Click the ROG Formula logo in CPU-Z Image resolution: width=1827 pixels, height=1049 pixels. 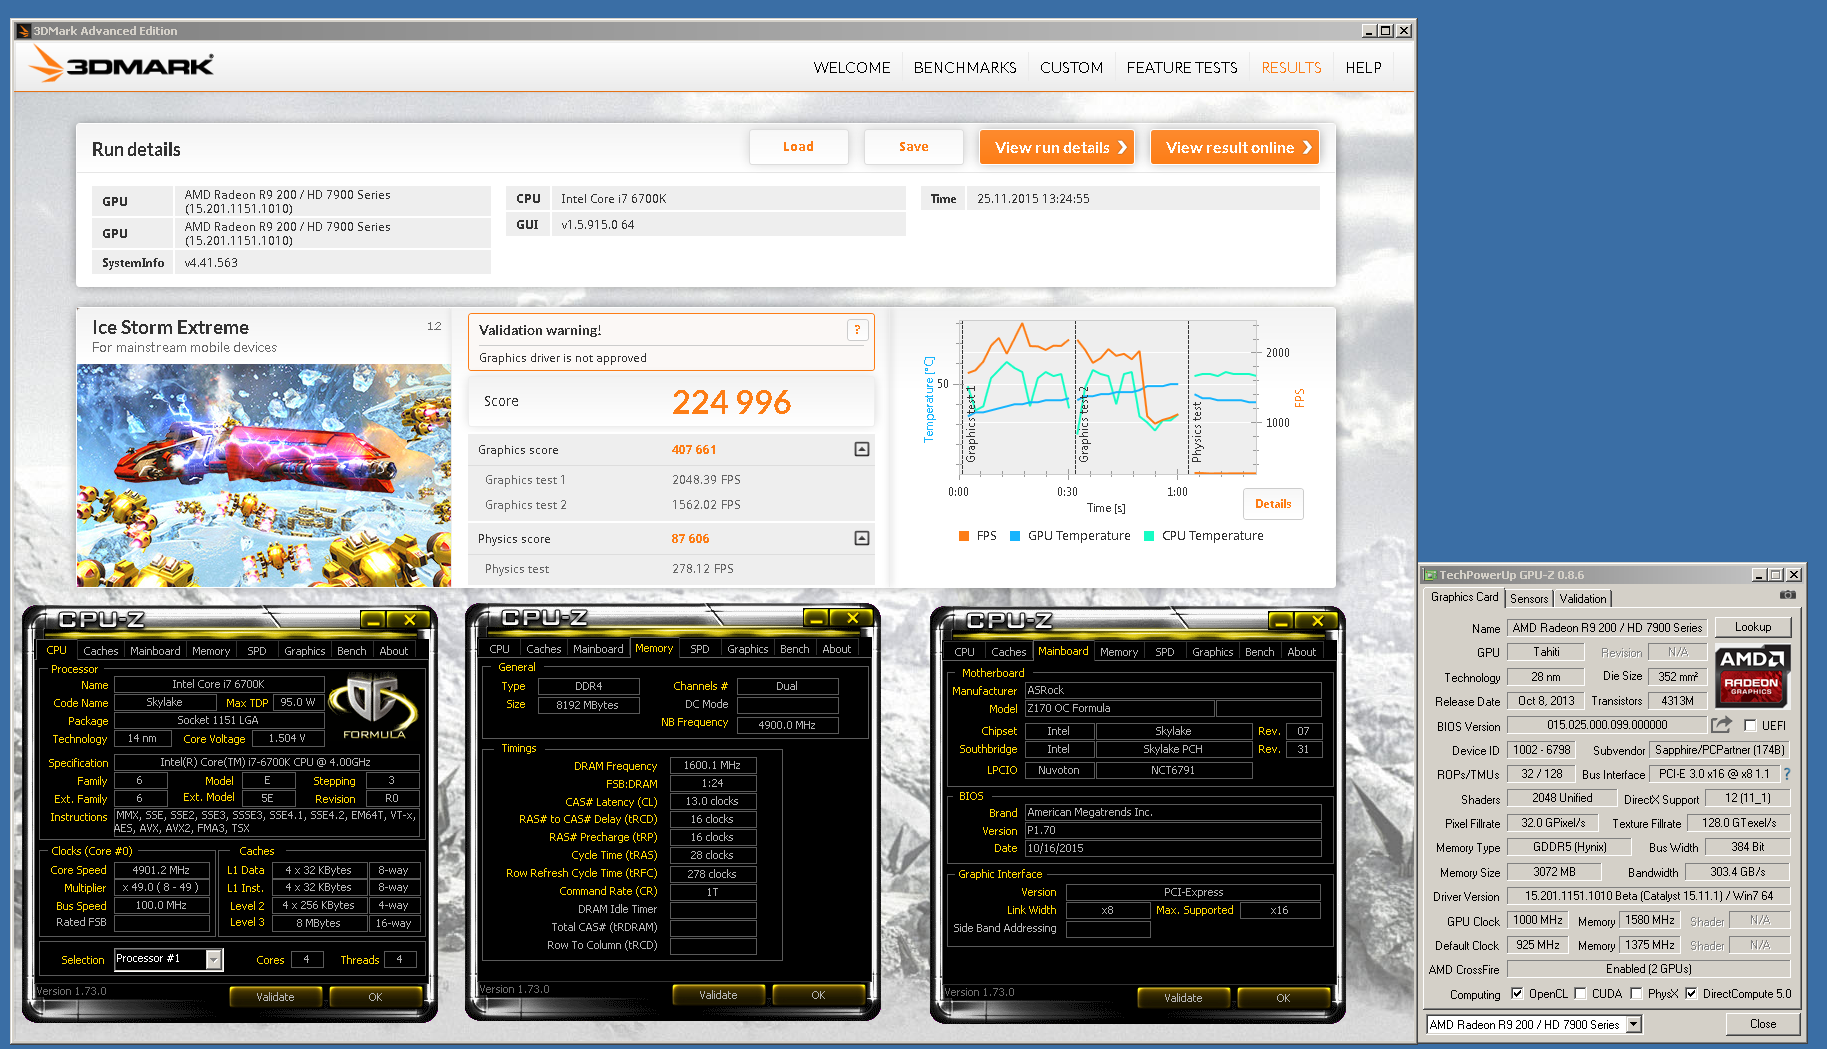[374, 706]
